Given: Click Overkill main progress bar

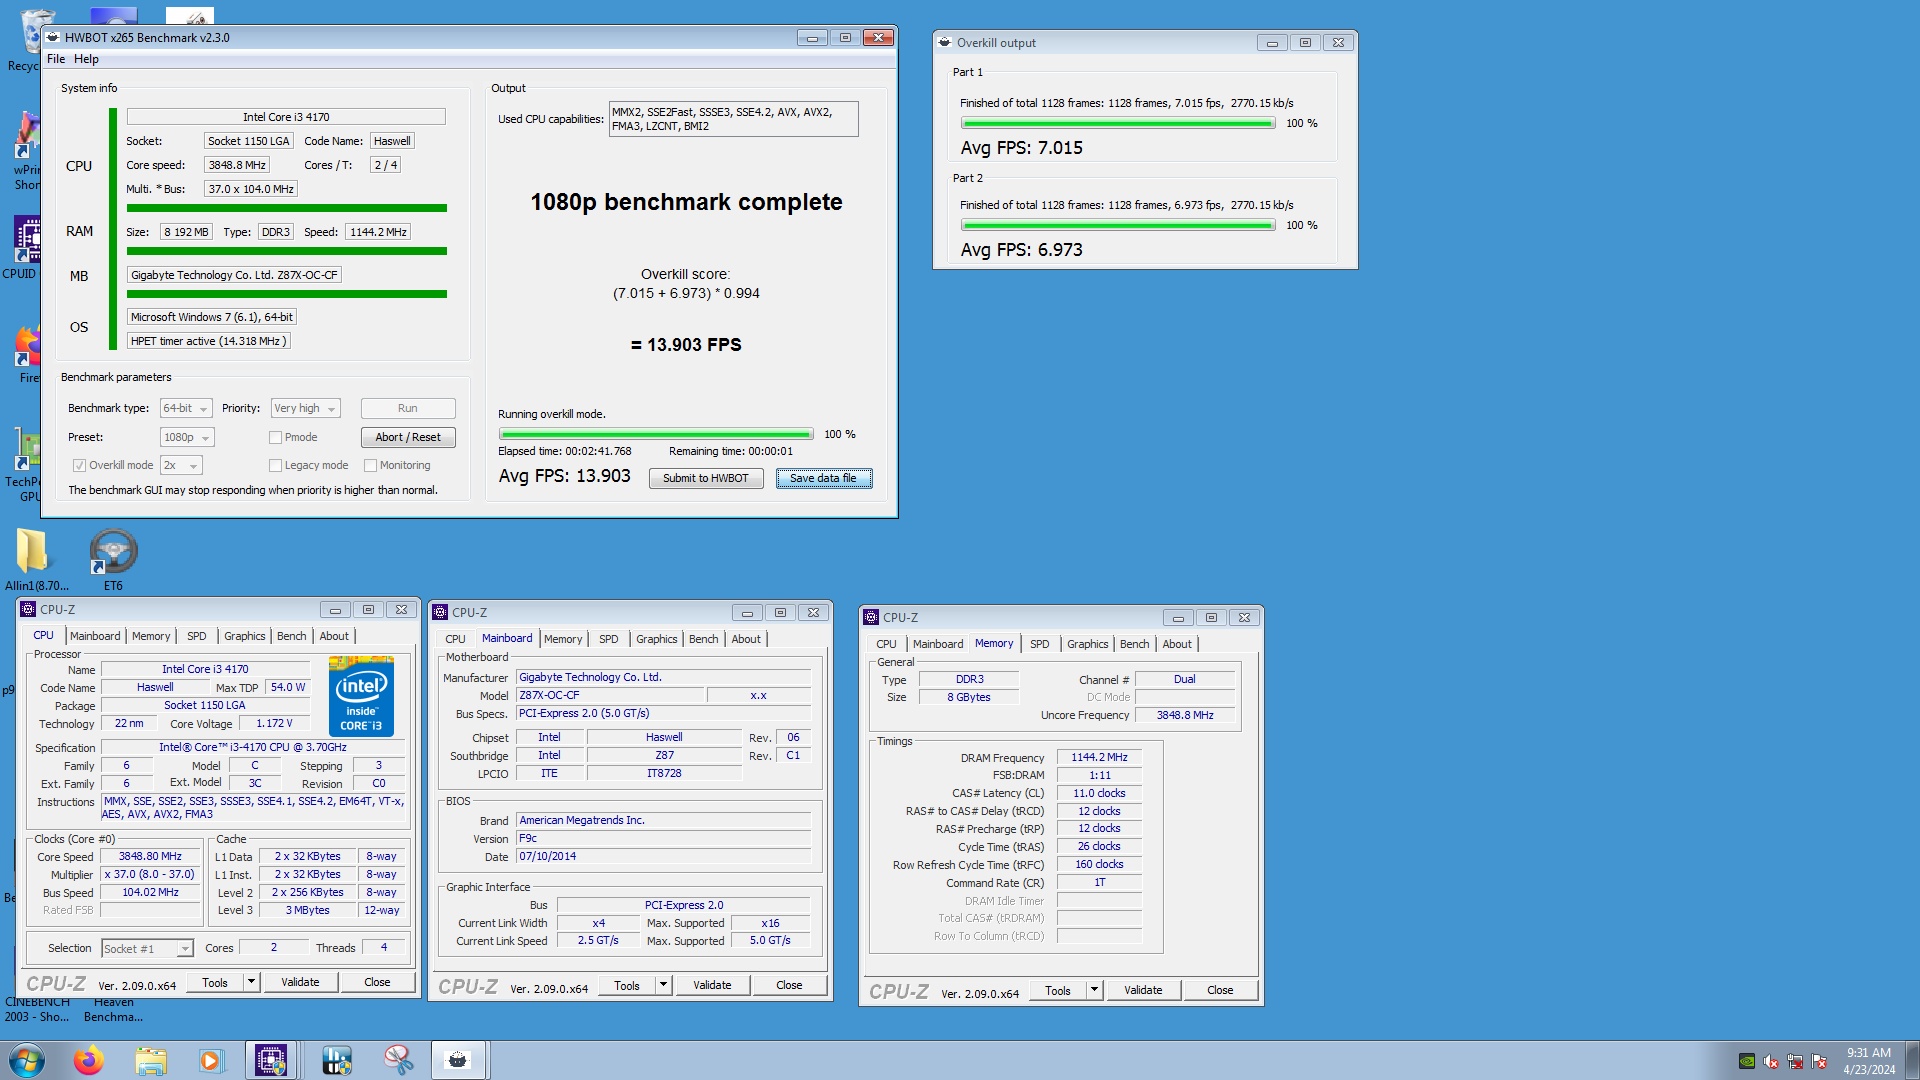Looking at the screenshot, I should pyautogui.click(x=656, y=434).
